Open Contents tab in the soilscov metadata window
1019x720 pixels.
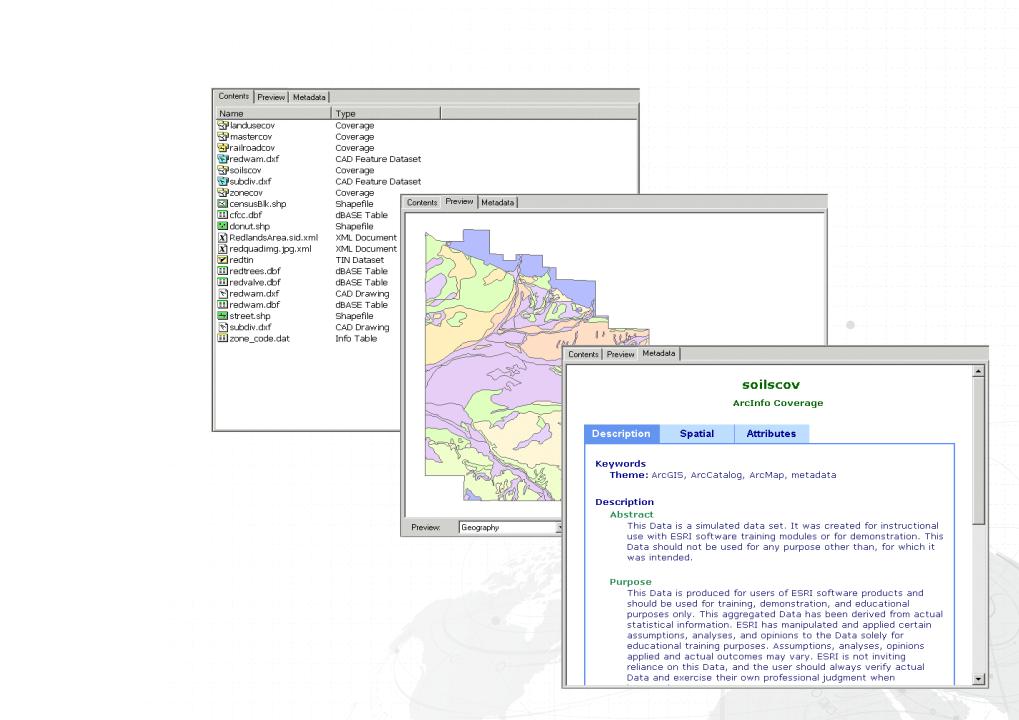[x=584, y=354]
